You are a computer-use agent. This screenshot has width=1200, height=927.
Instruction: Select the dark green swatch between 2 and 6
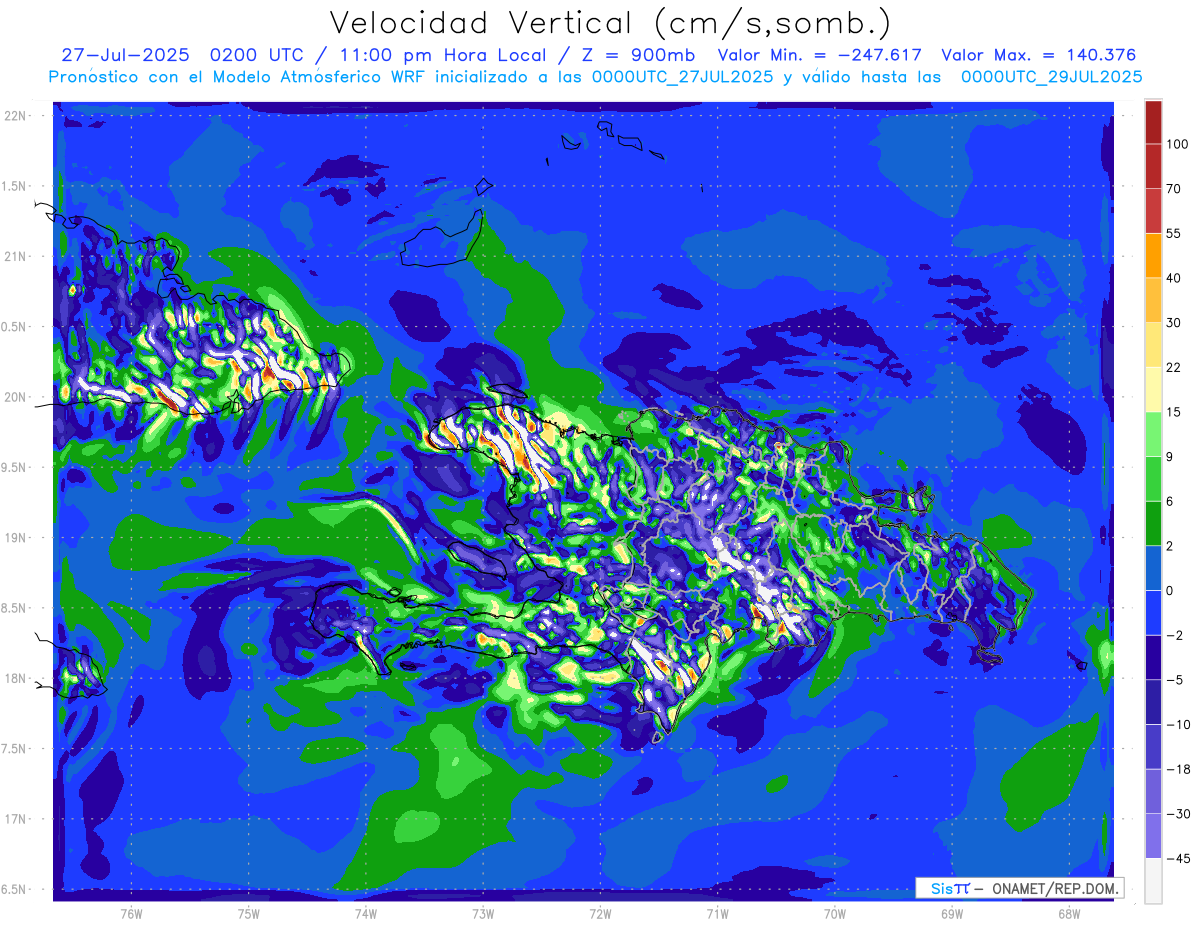[x=1153, y=523]
